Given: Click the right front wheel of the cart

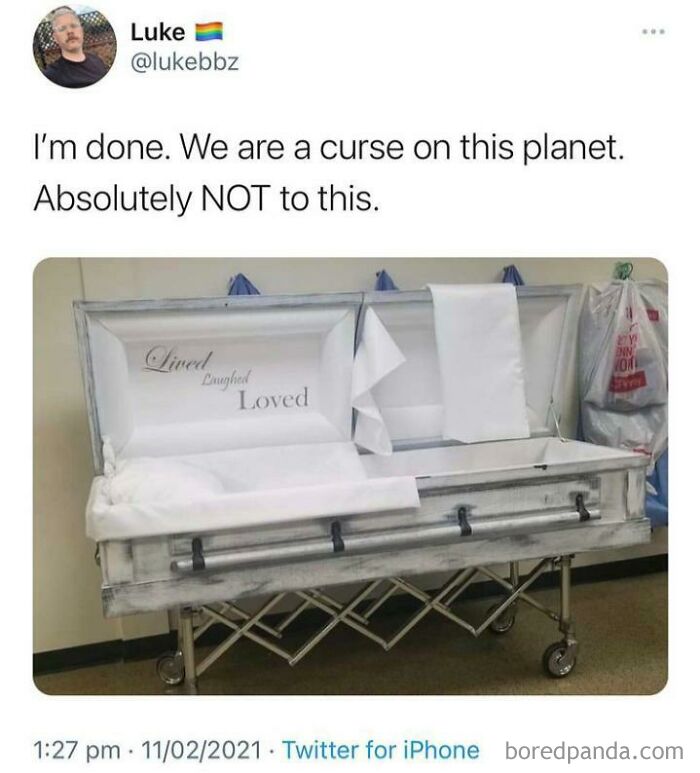Looking at the screenshot, I should tap(559, 659).
